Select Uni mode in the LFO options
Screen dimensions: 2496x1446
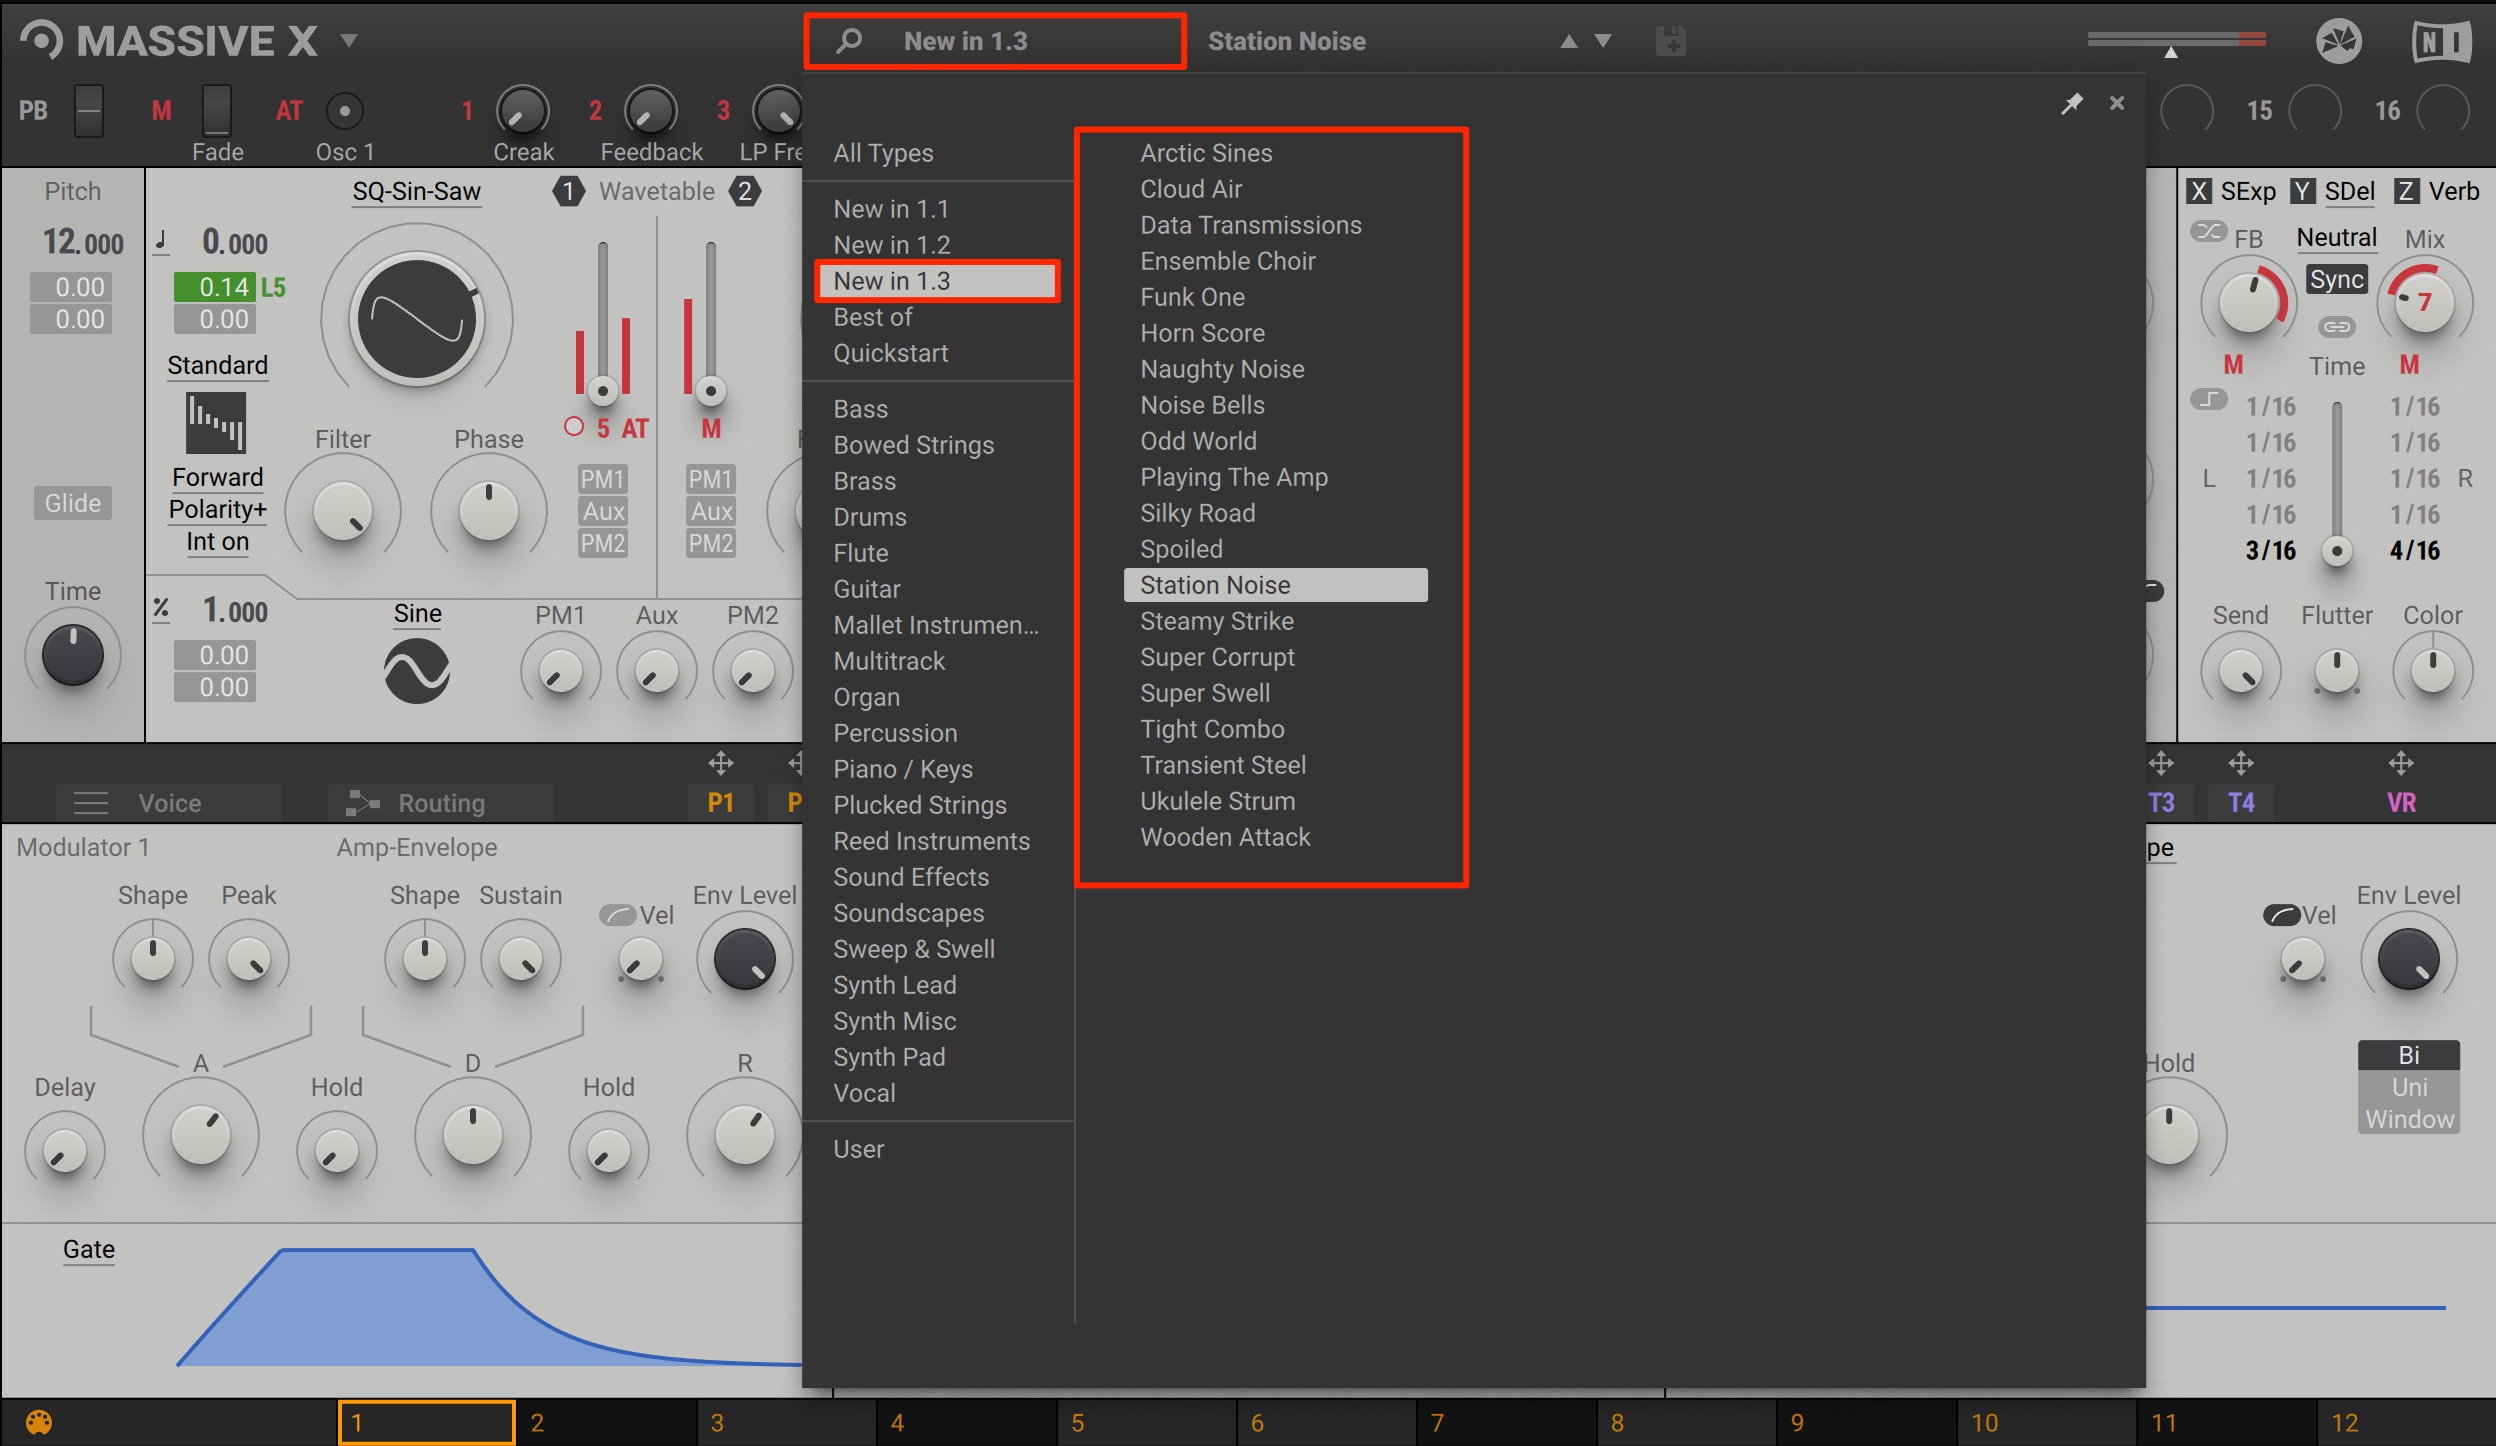(x=2409, y=1087)
